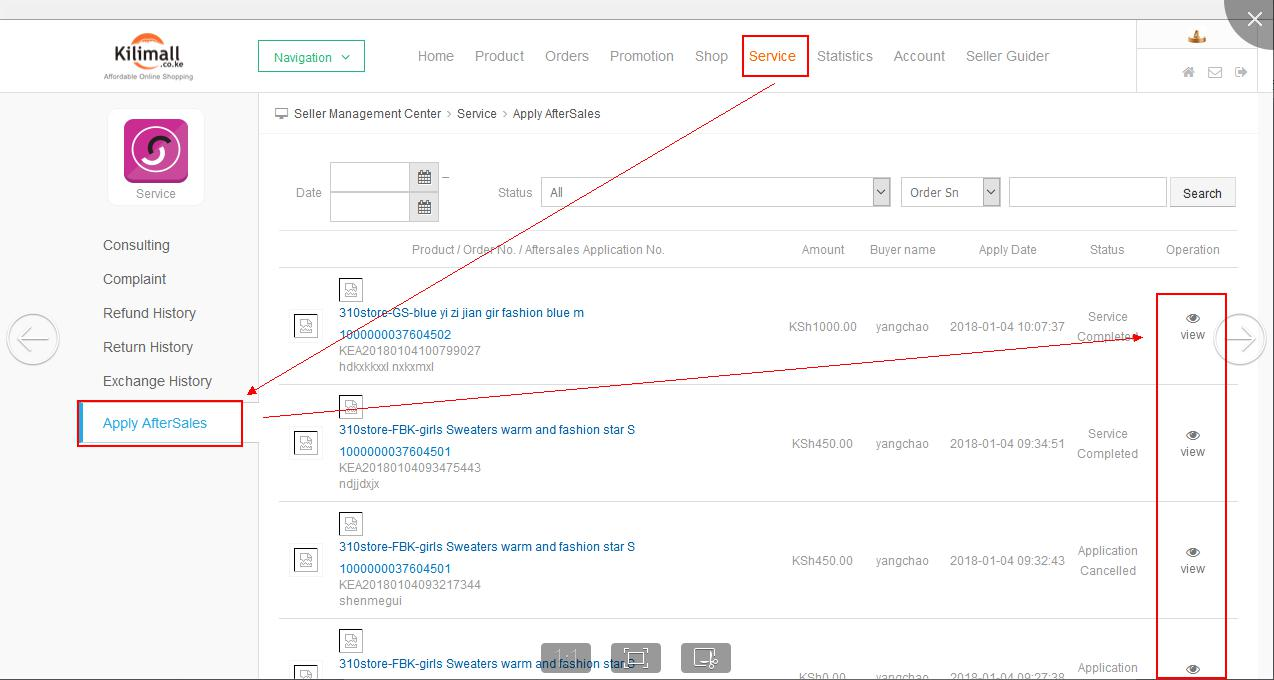Select Refund History in sidebar

coord(149,313)
